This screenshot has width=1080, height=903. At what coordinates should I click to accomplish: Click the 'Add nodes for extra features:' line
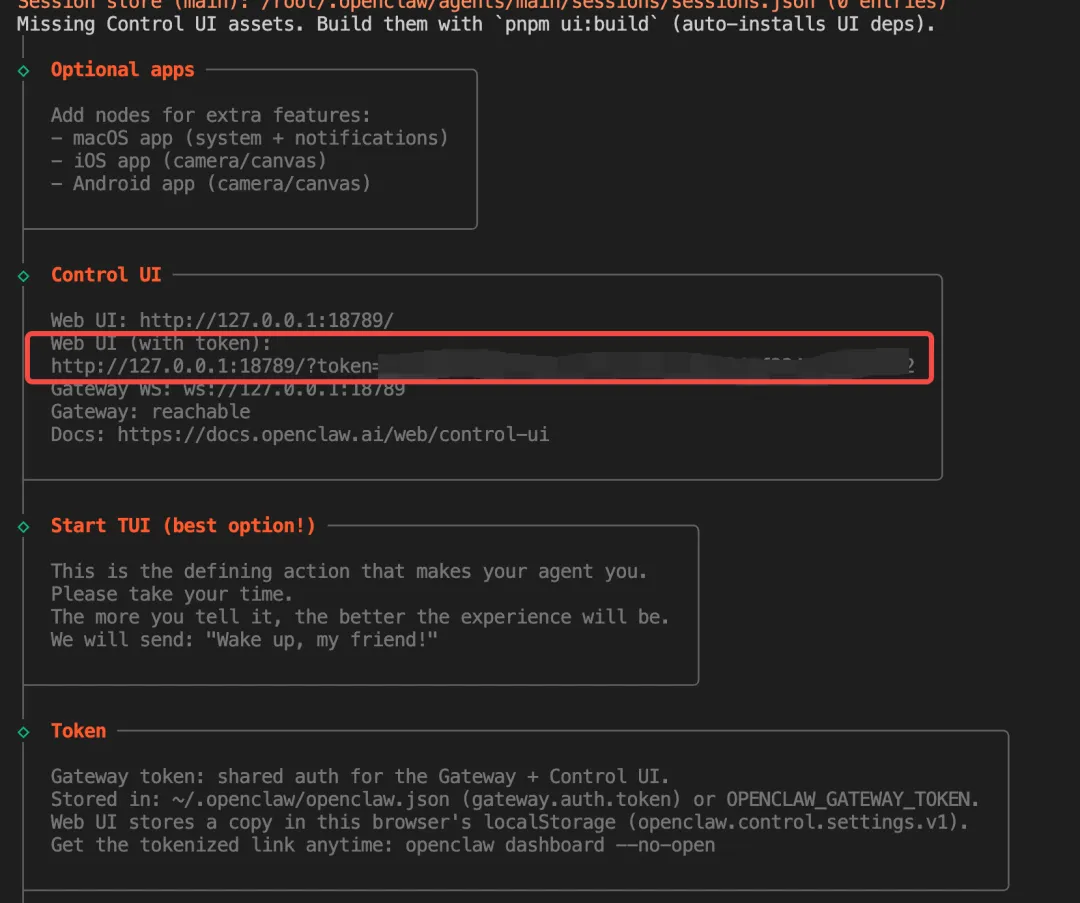coord(211,115)
